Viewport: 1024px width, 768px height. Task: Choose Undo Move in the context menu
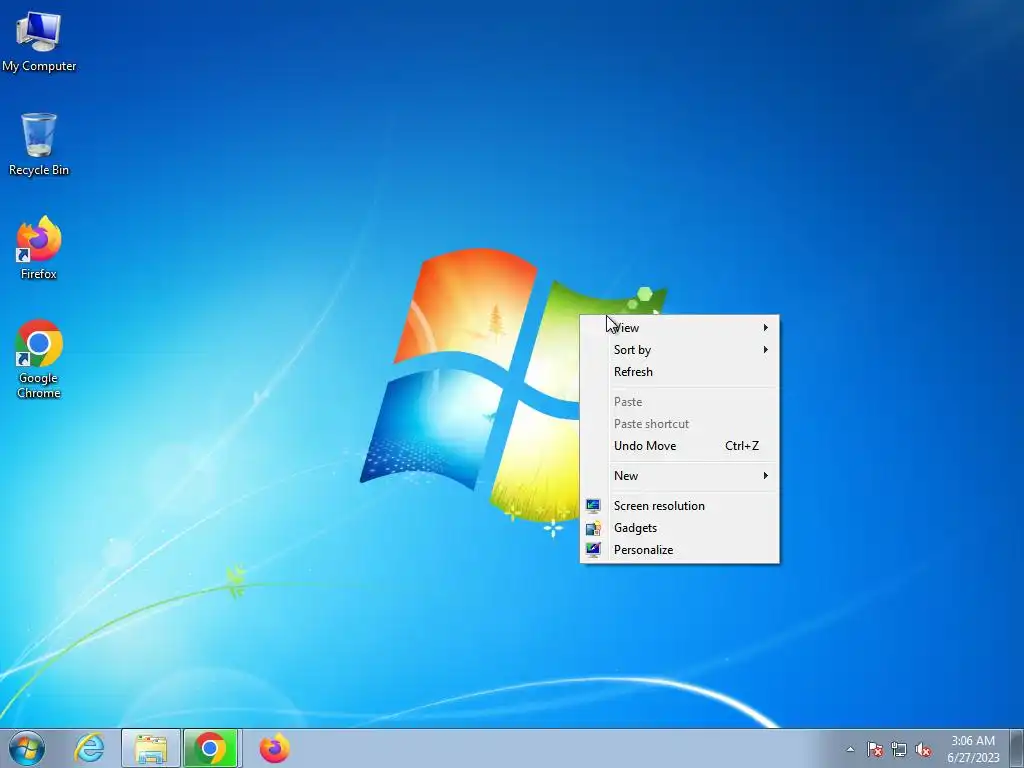[x=679, y=446]
